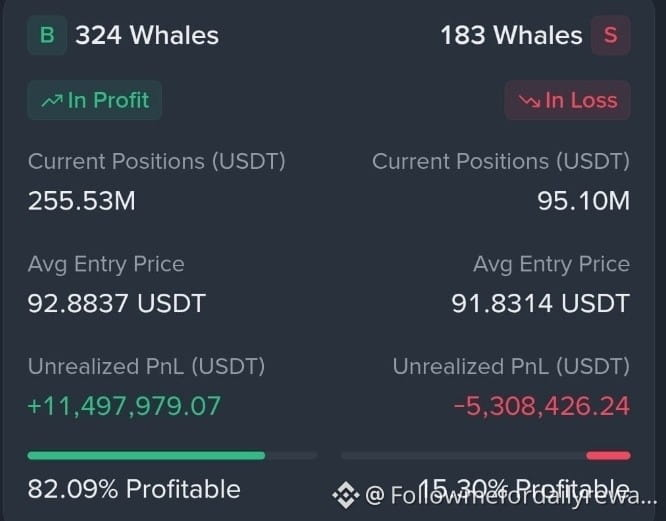Image resolution: width=666 pixels, height=521 pixels.
Task: Open the Followmefordailyrewa... profile link
Action: tap(511, 495)
